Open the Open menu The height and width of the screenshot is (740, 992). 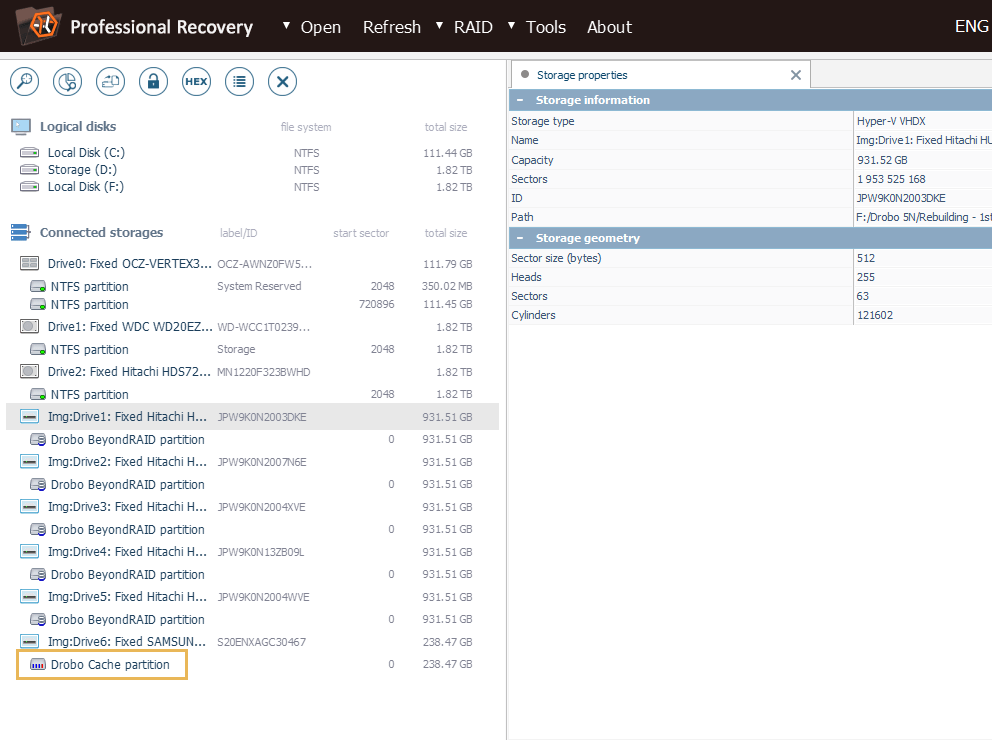pos(321,27)
